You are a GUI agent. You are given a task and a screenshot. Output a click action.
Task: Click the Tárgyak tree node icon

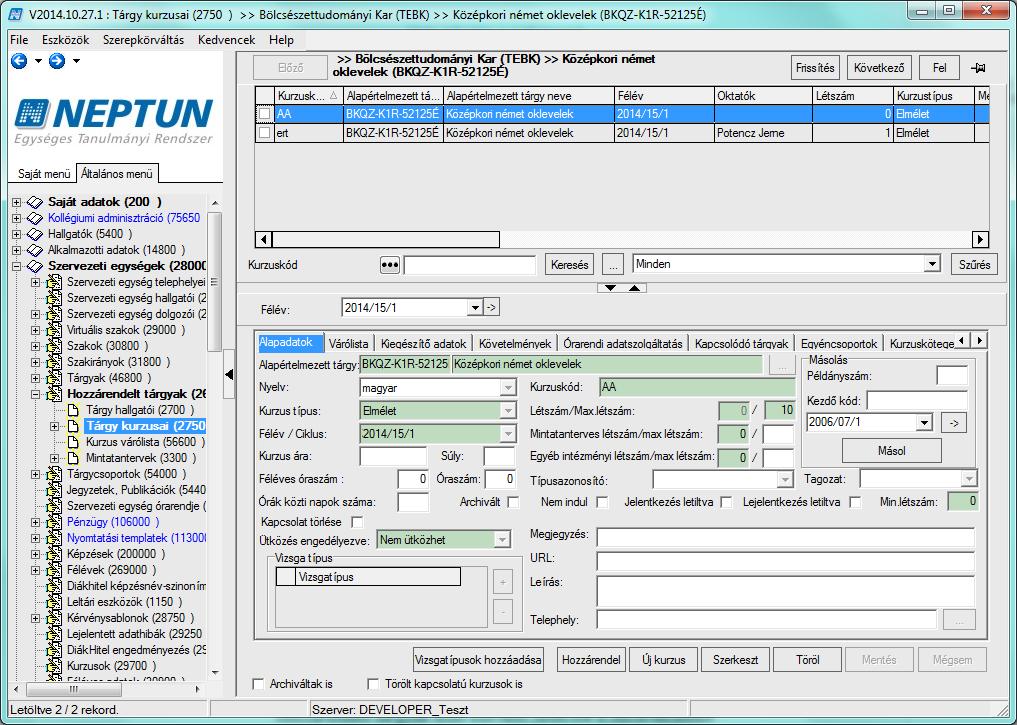(x=54, y=378)
